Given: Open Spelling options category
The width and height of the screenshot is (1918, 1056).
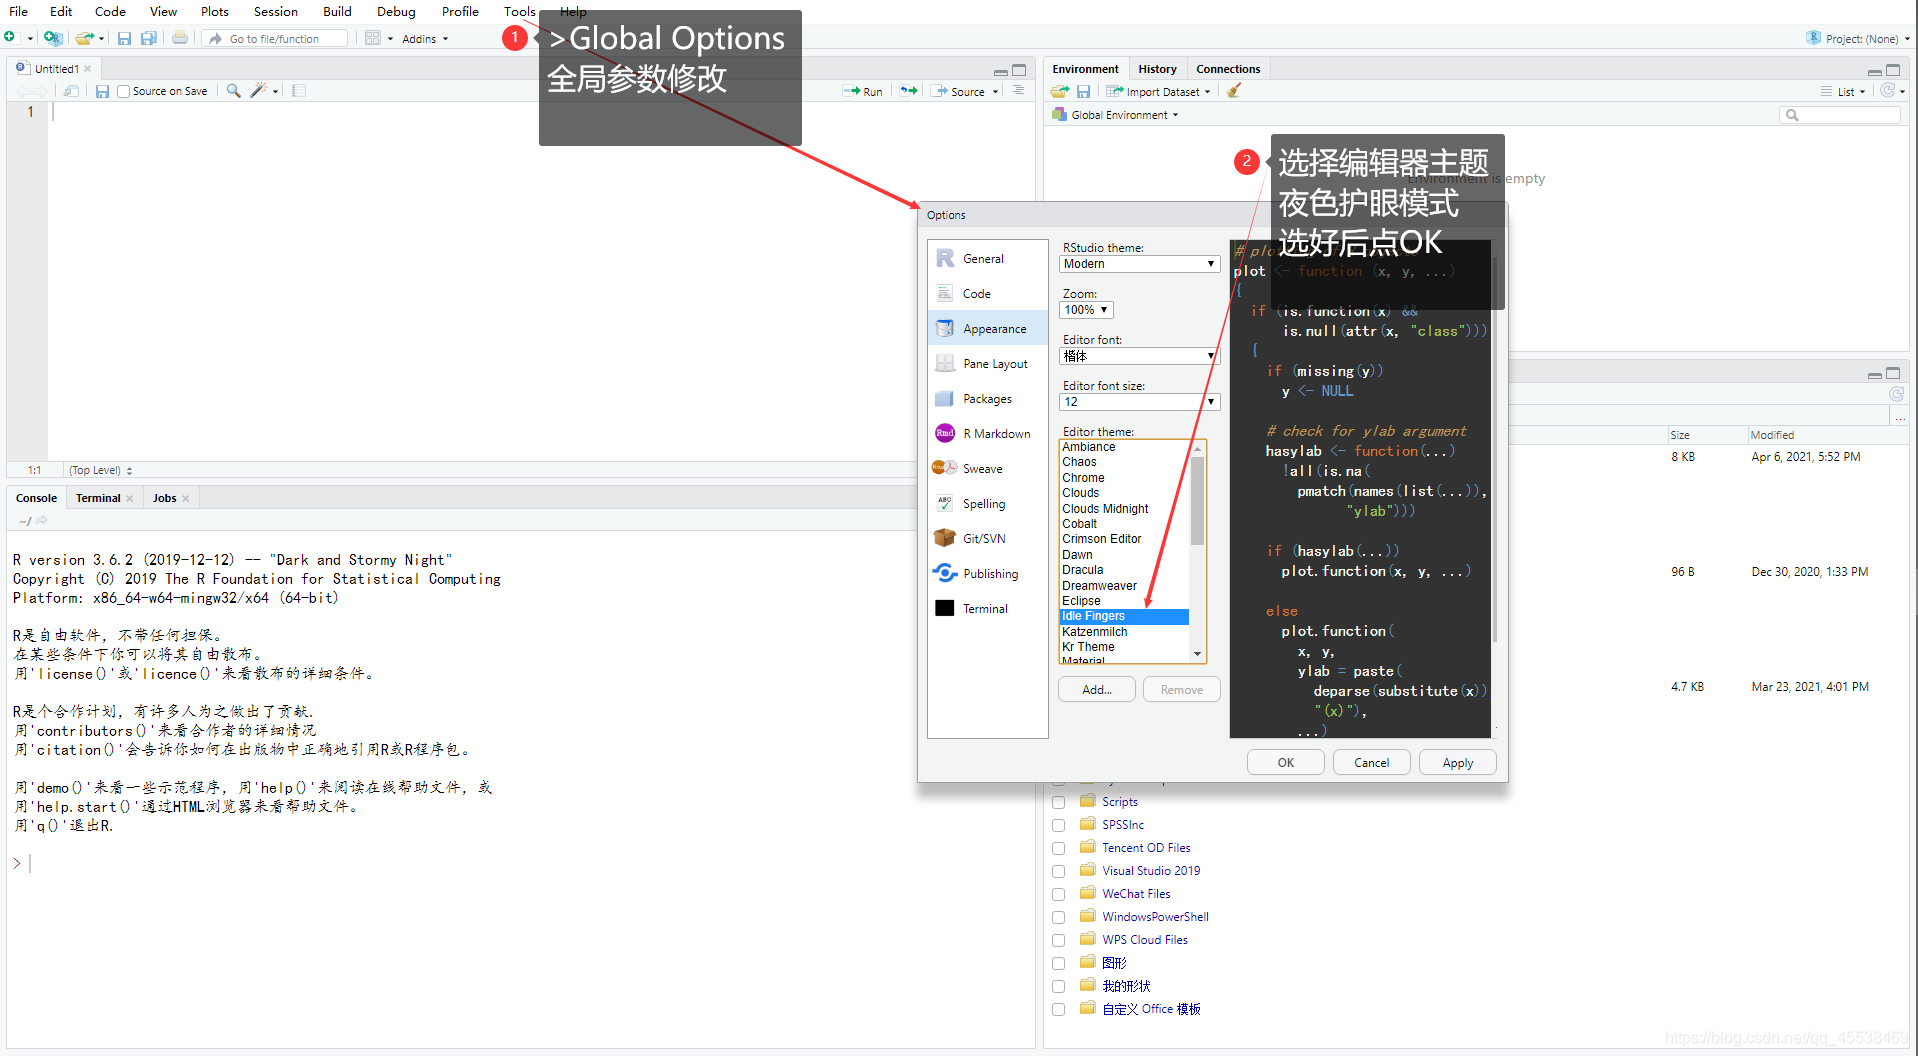Looking at the screenshot, I should click(x=987, y=503).
